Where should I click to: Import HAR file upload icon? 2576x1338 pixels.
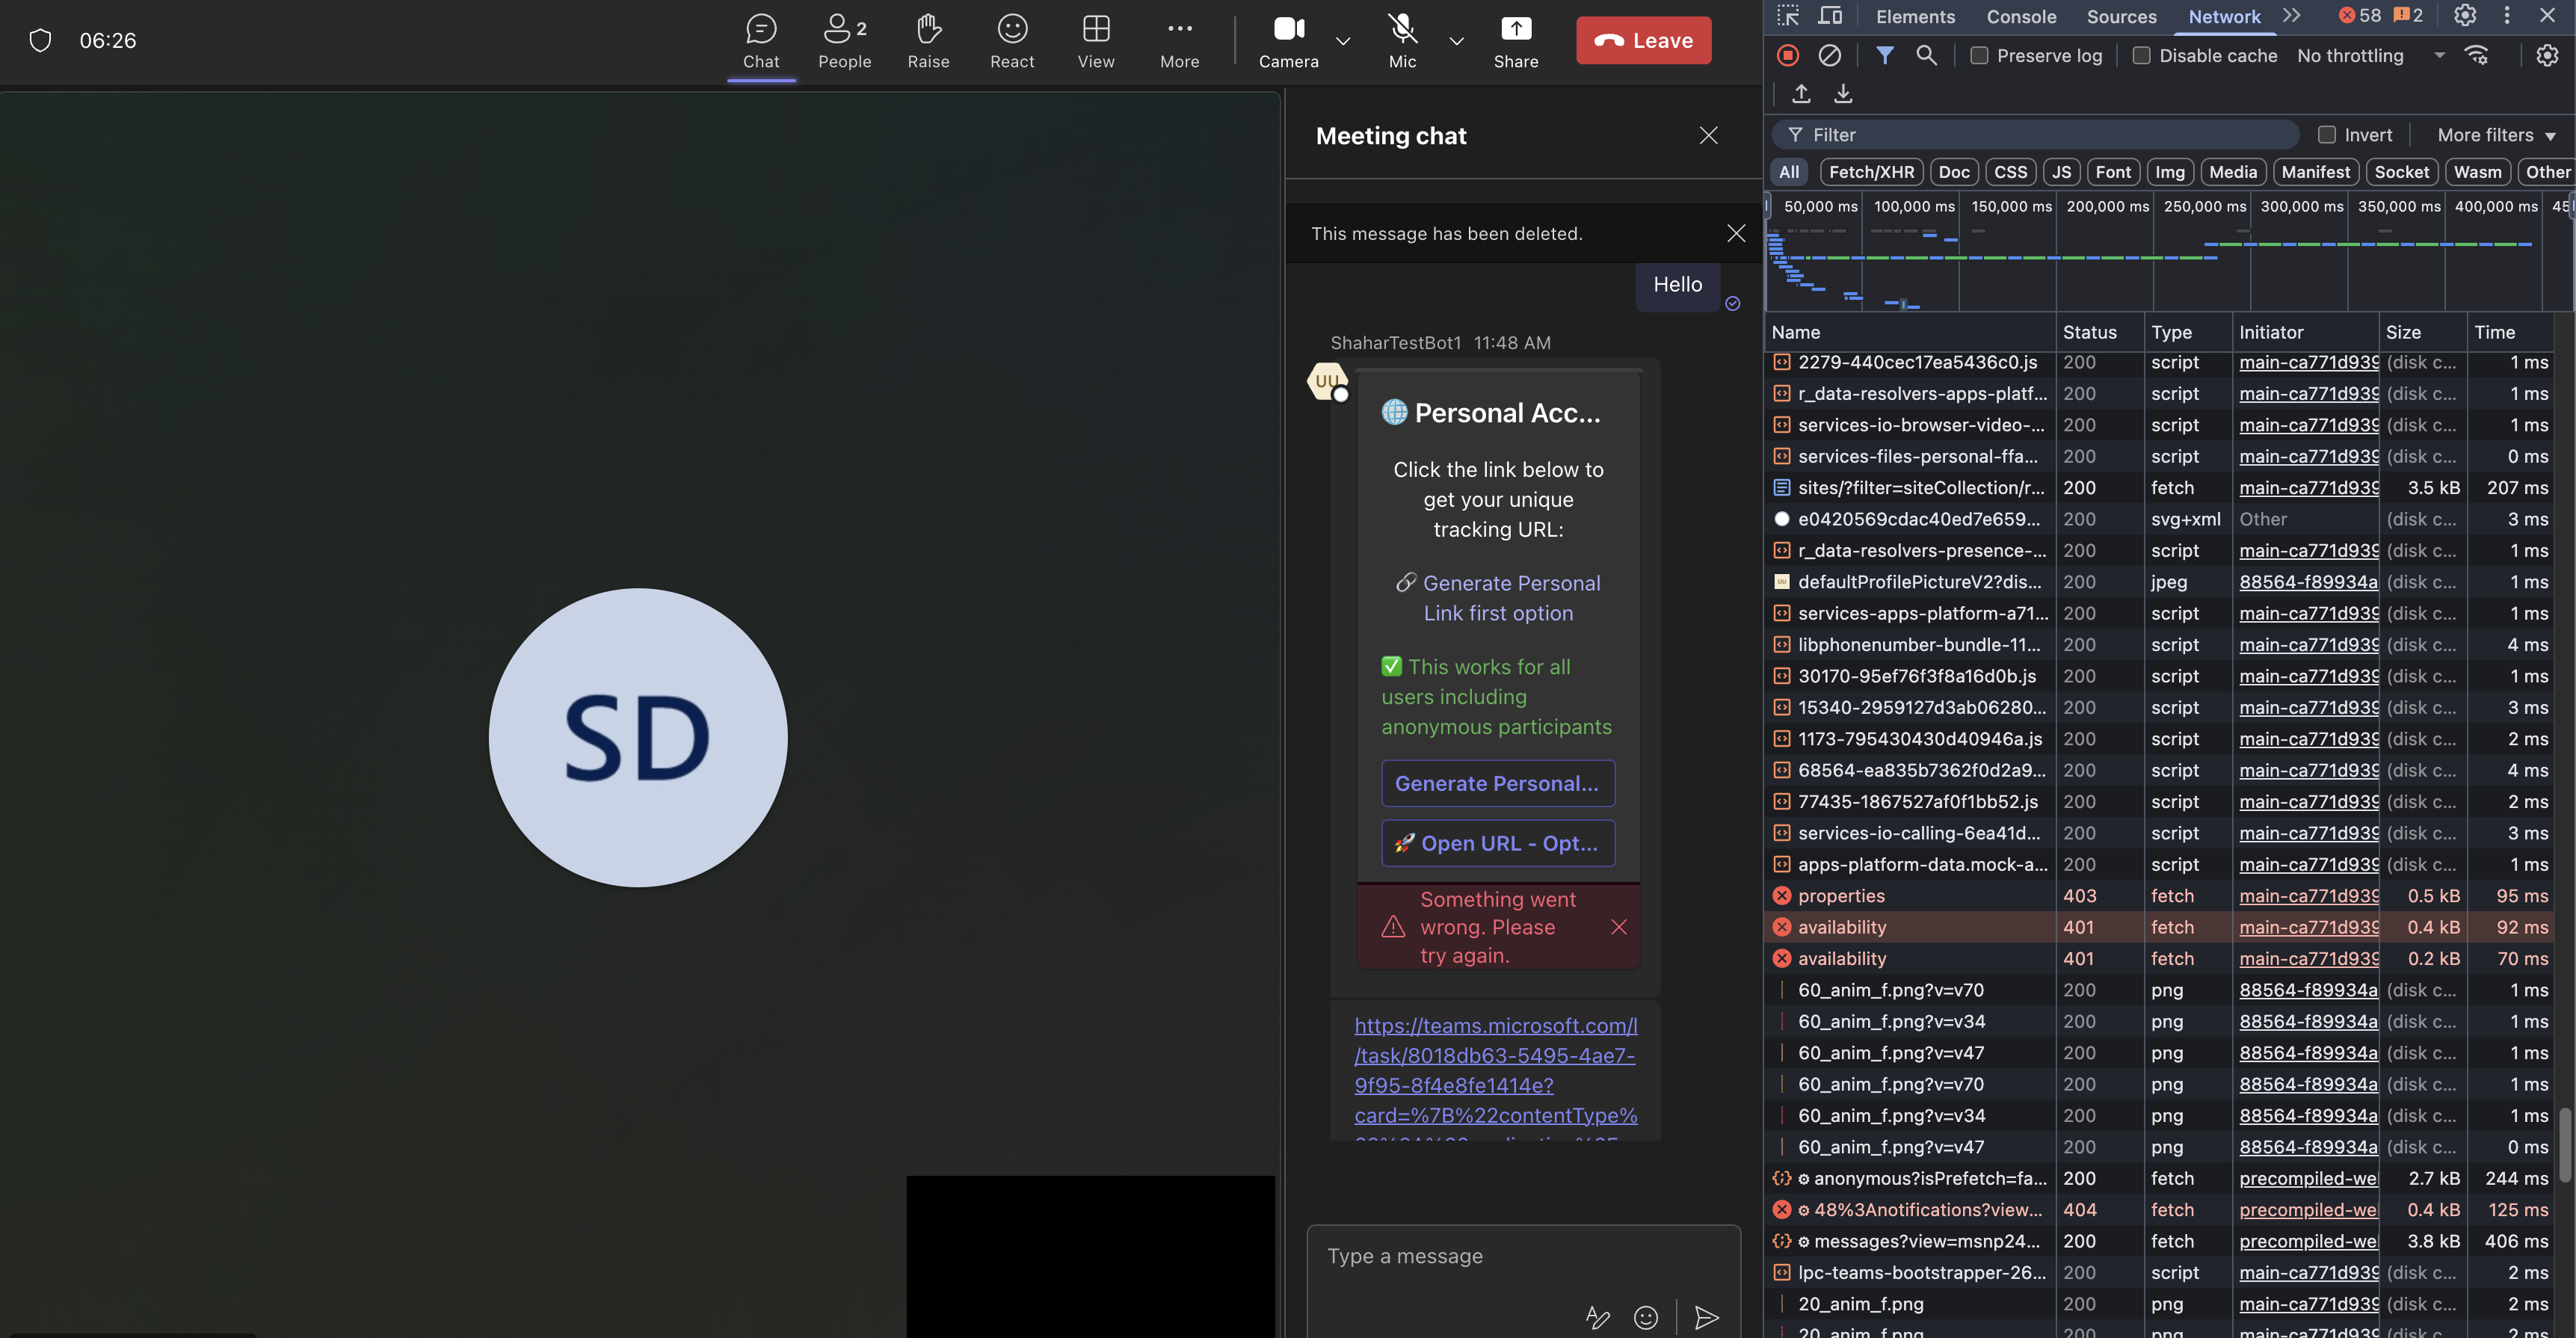[1801, 93]
